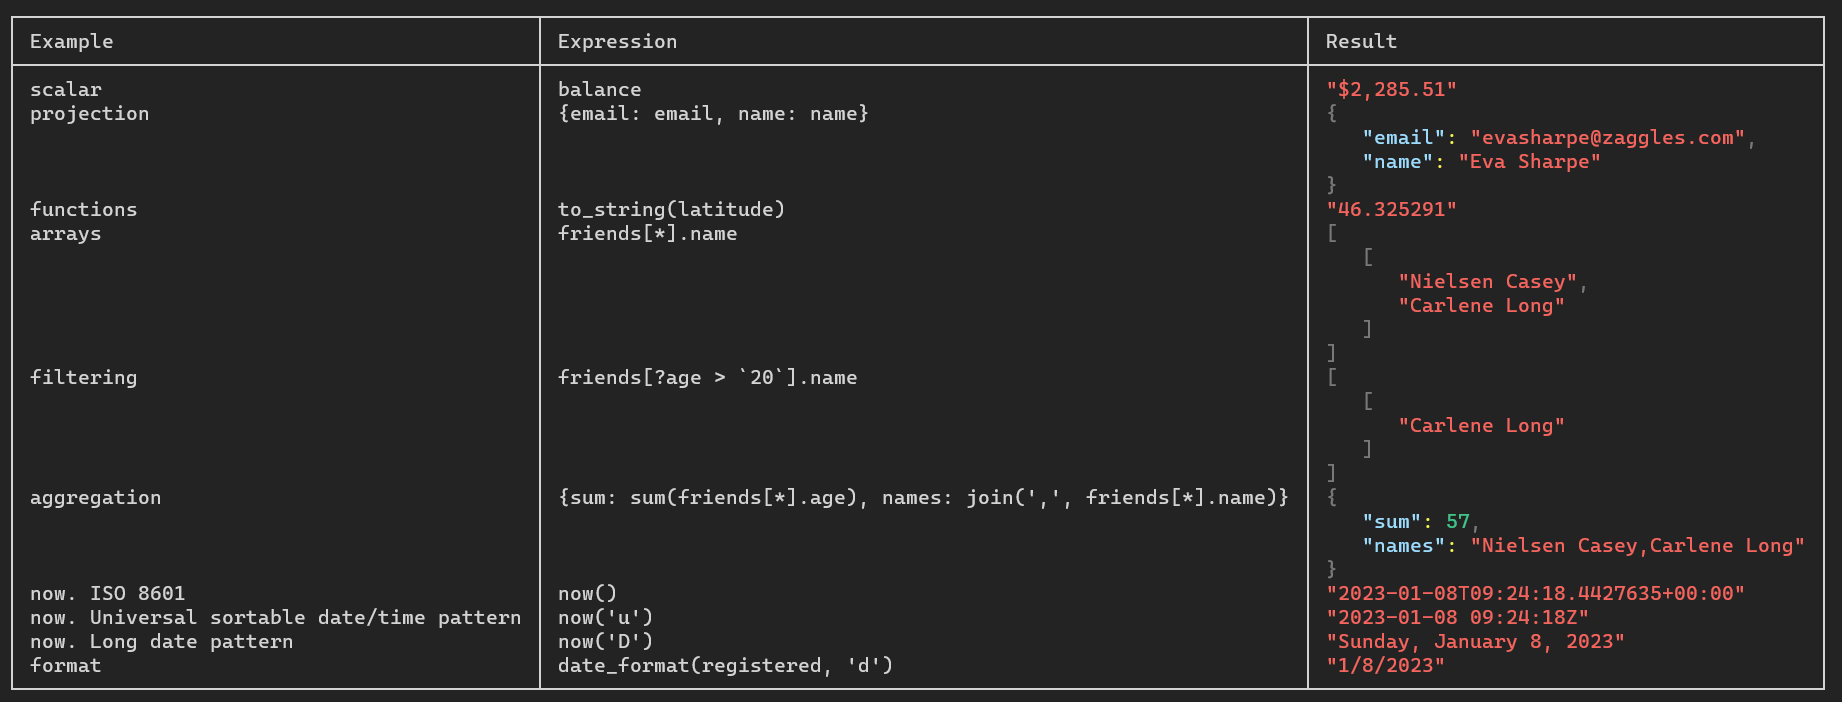Click the "Nielsen Casey" array entry
Viewport: 1842px width, 702px height.
1487,281
